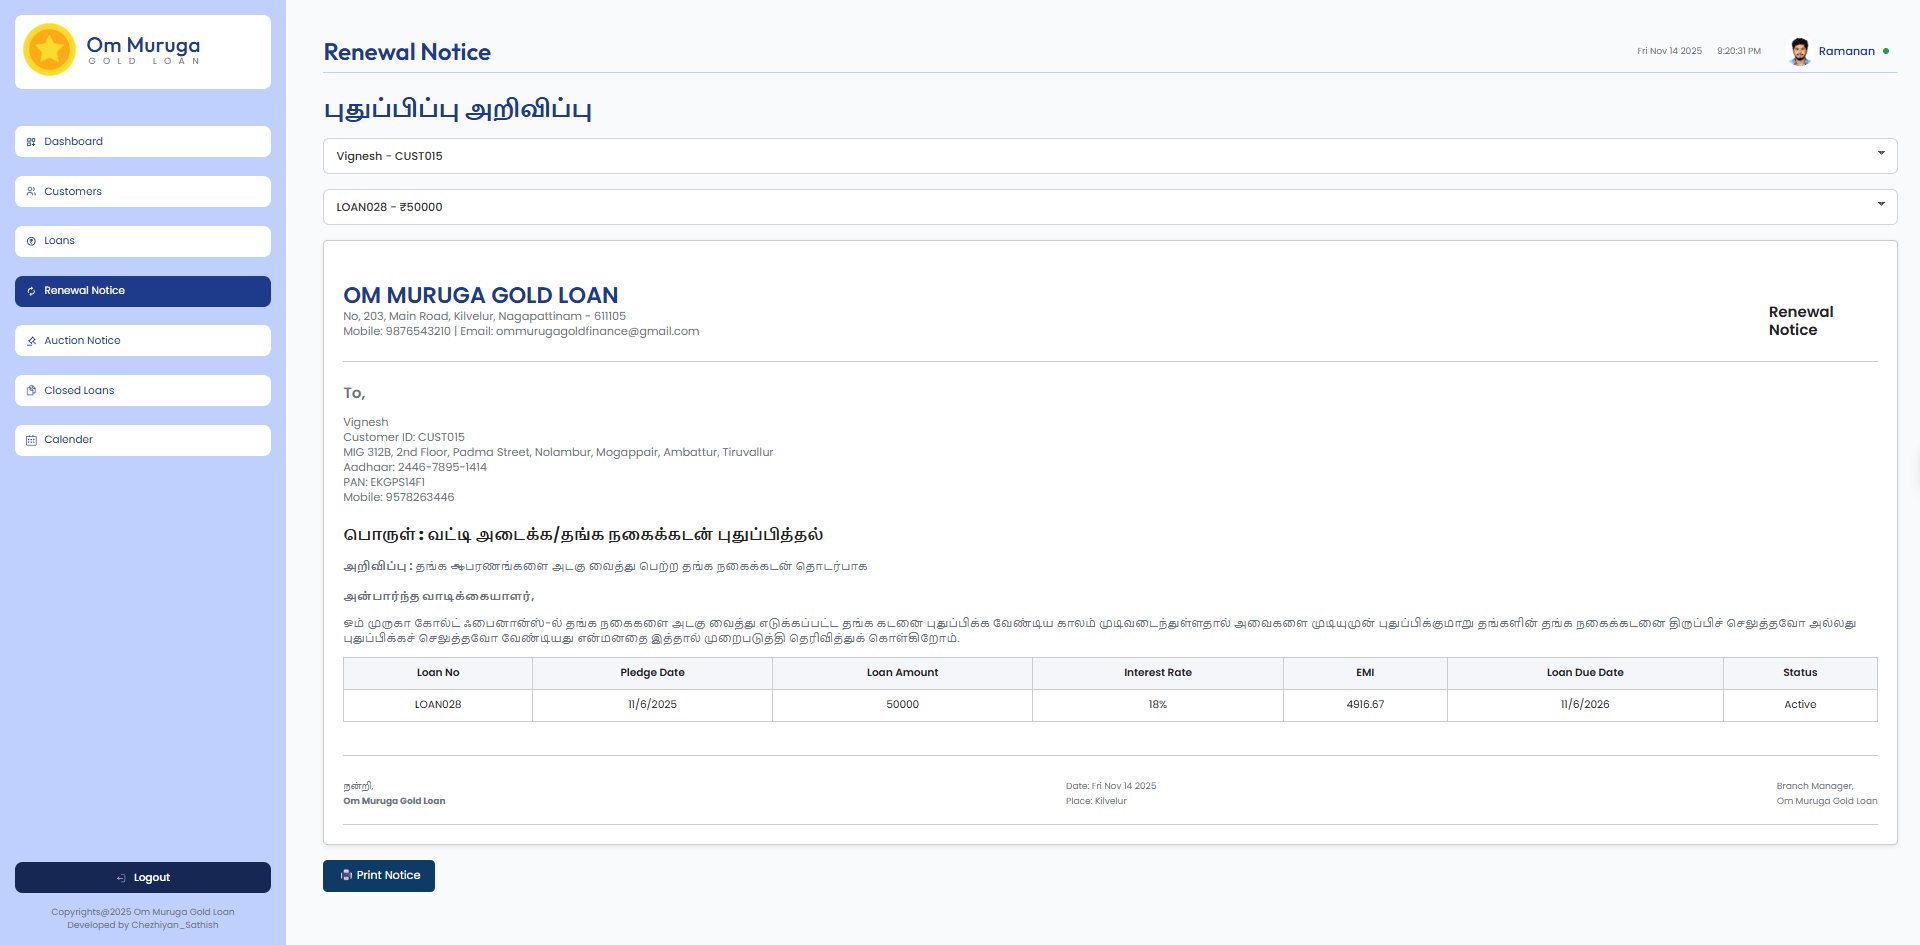This screenshot has height=945, width=1920.
Task: Click the Loans coin icon
Action: tap(31, 241)
